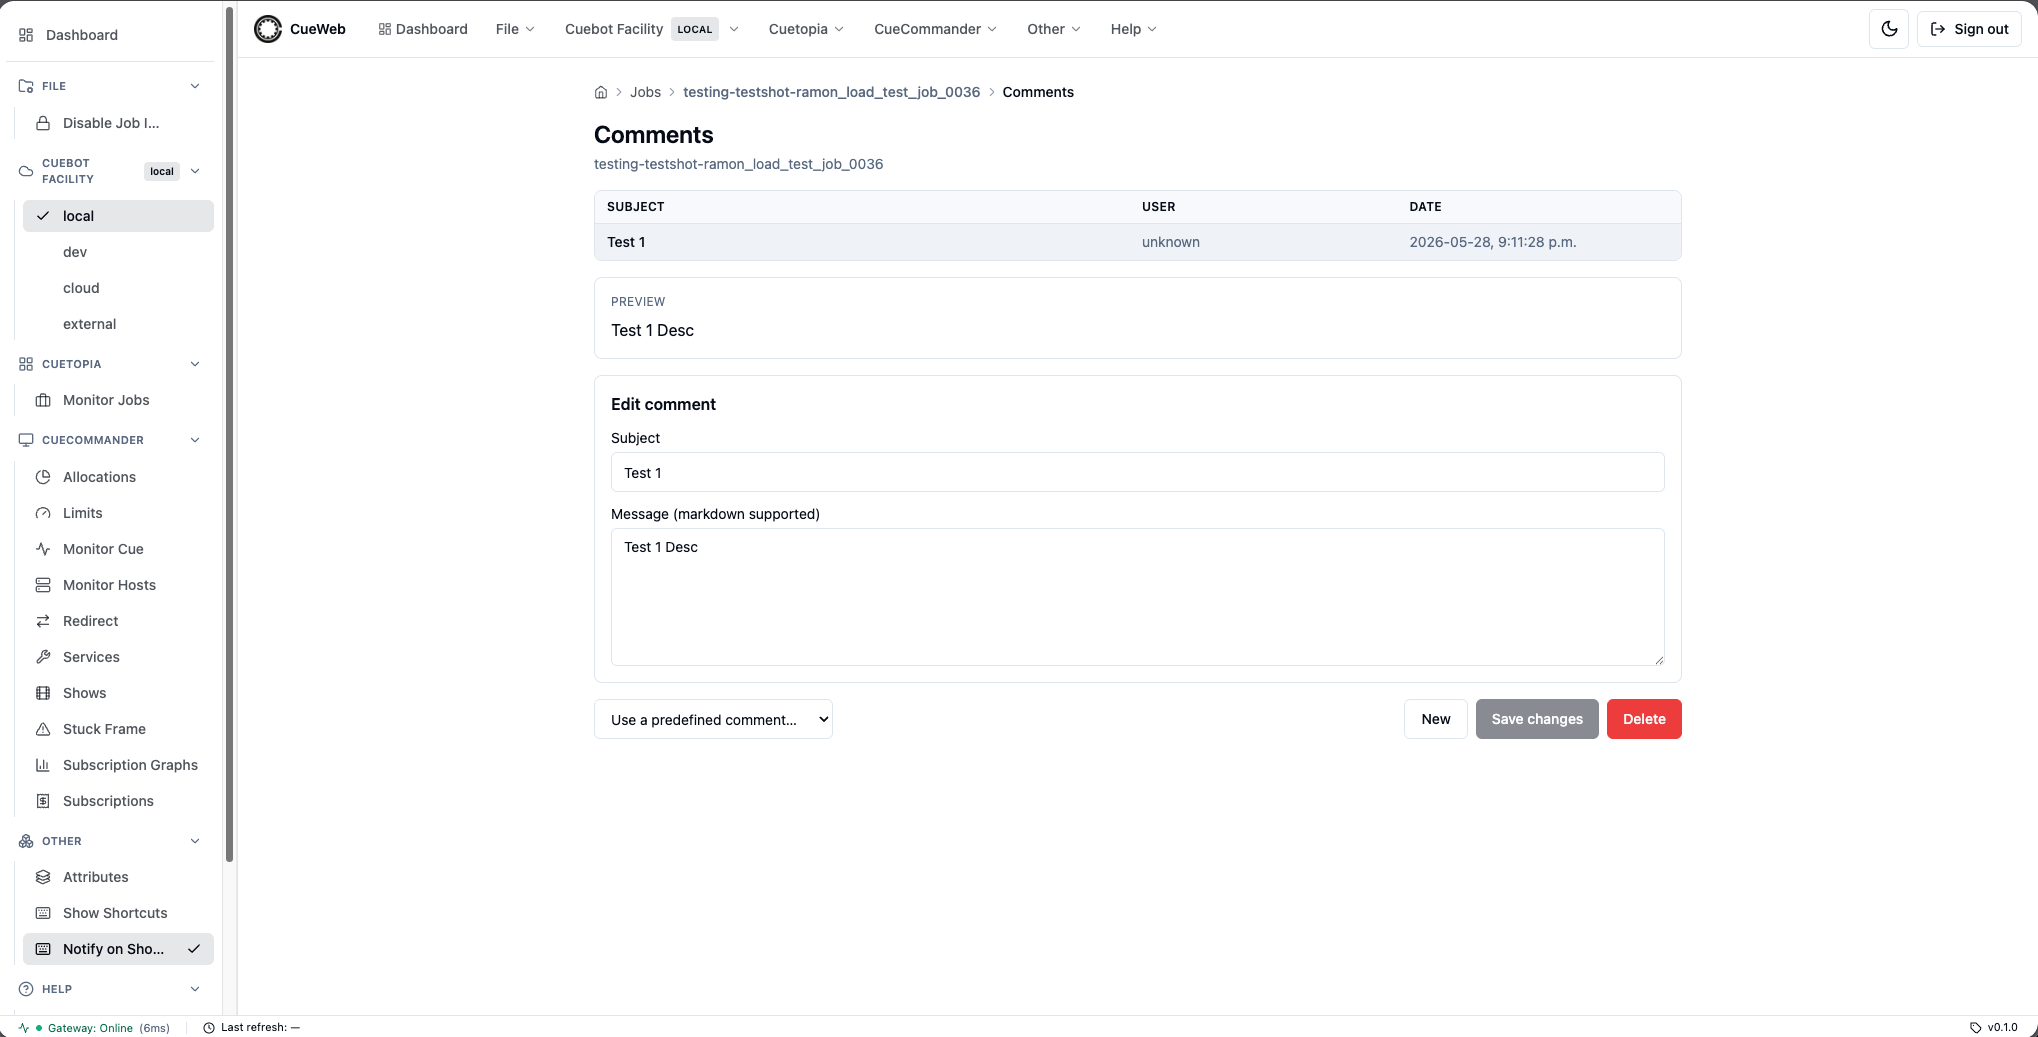Click the Shows film icon

tap(43, 693)
